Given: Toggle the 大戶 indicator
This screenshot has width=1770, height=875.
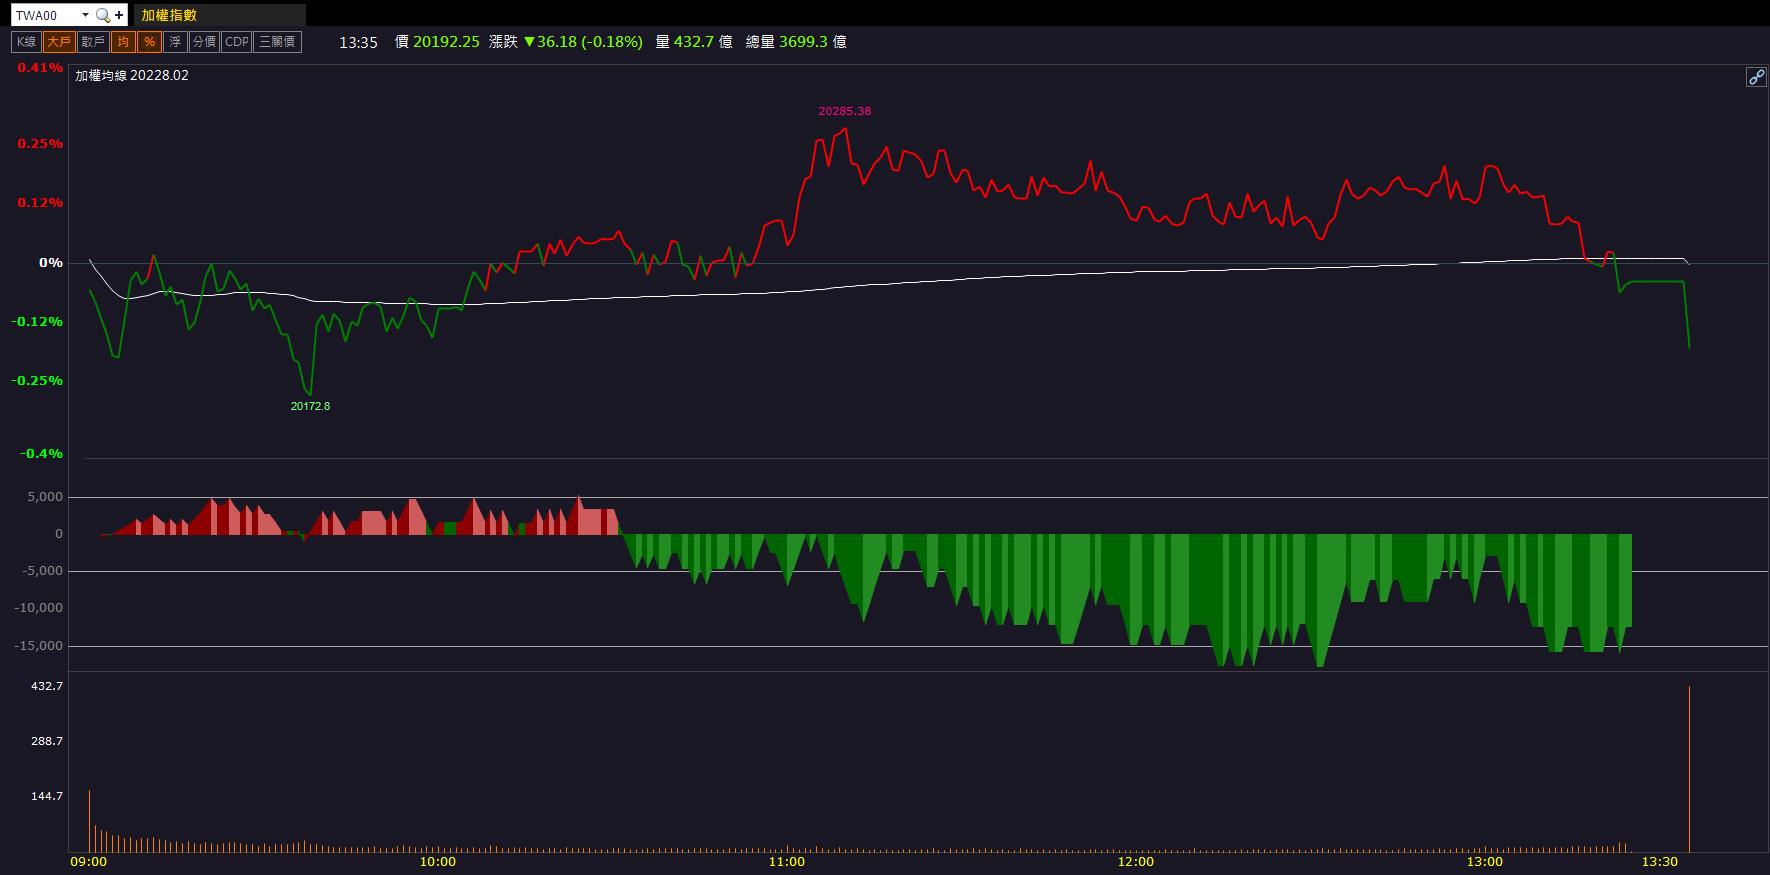Looking at the screenshot, I should [59, 42].
